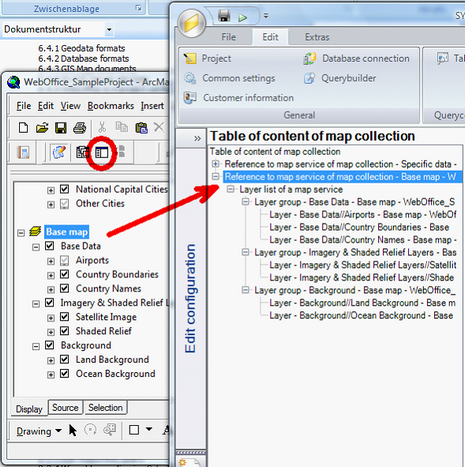
Task: Click the Edit configuration vertical label
Action: coord(190,299)
